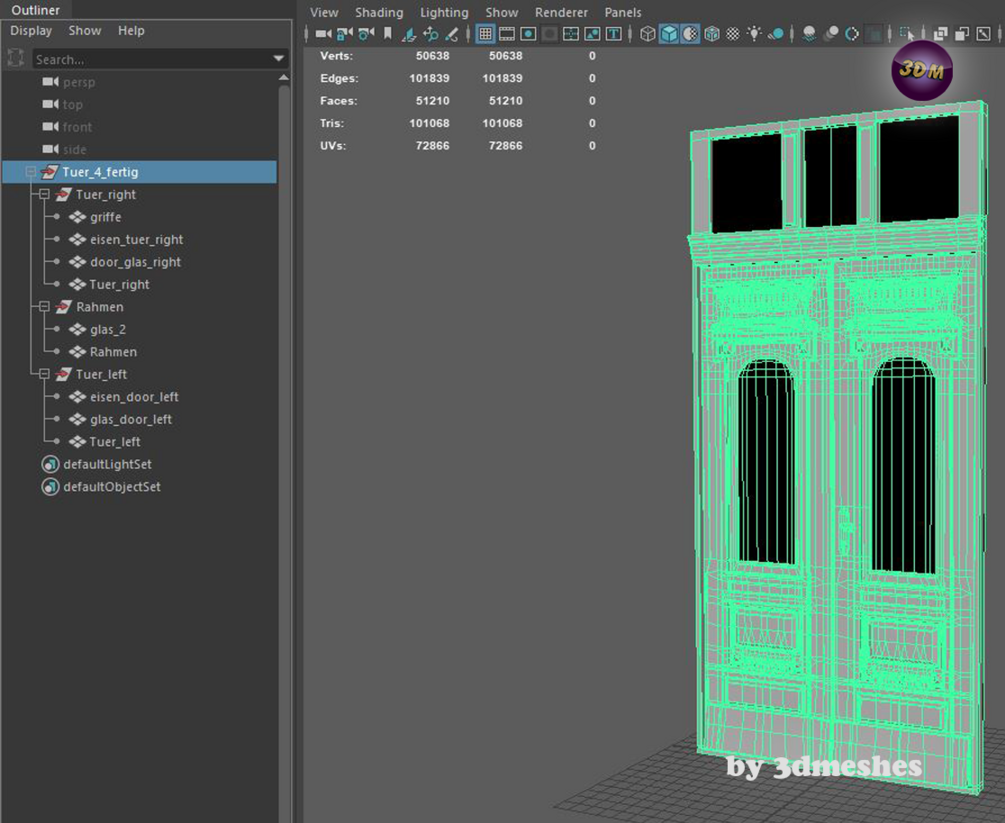Toggle the viewport Grid display icon
The height and width of the screenshot is (823, 1005).
click(485, 34)
